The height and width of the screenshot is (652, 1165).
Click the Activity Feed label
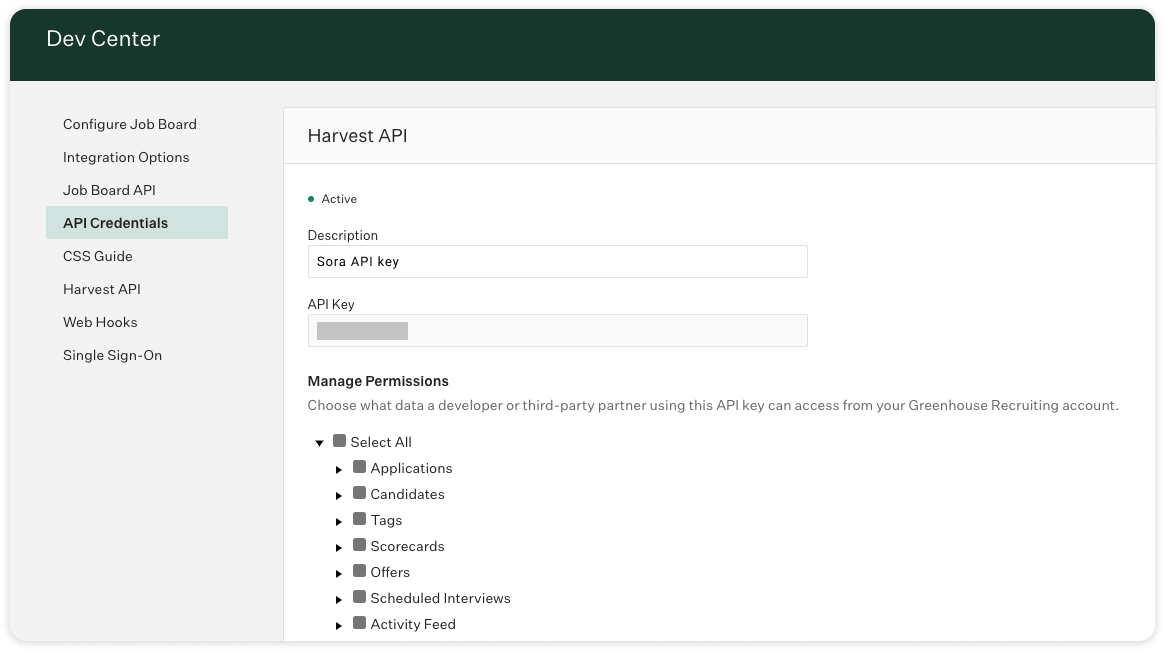click(x=413, y=625)
